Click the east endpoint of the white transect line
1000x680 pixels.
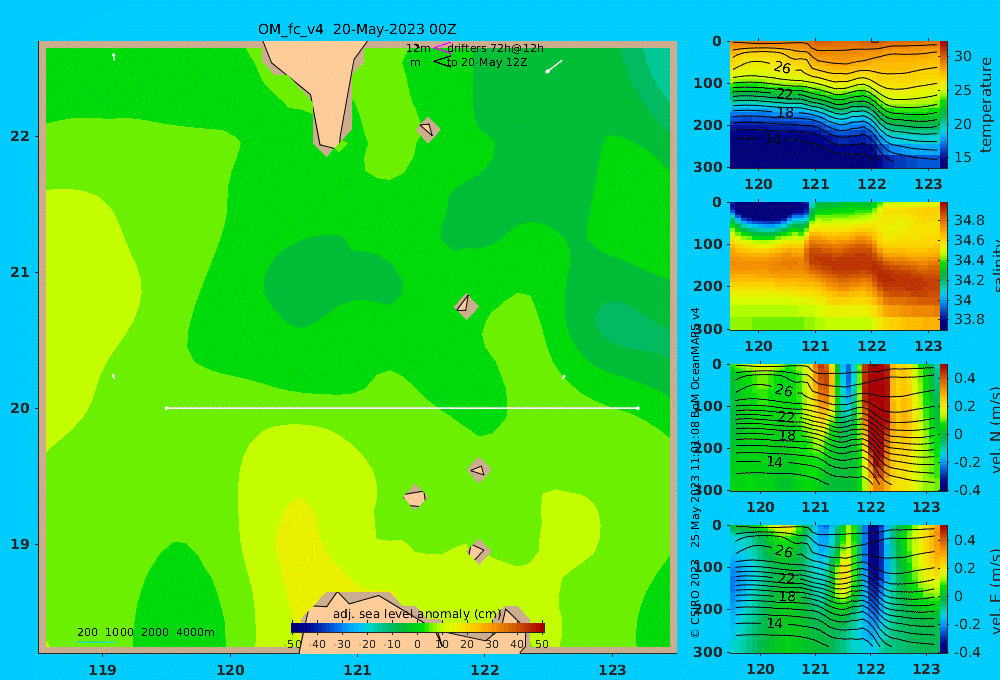click(x=638, y=408)
